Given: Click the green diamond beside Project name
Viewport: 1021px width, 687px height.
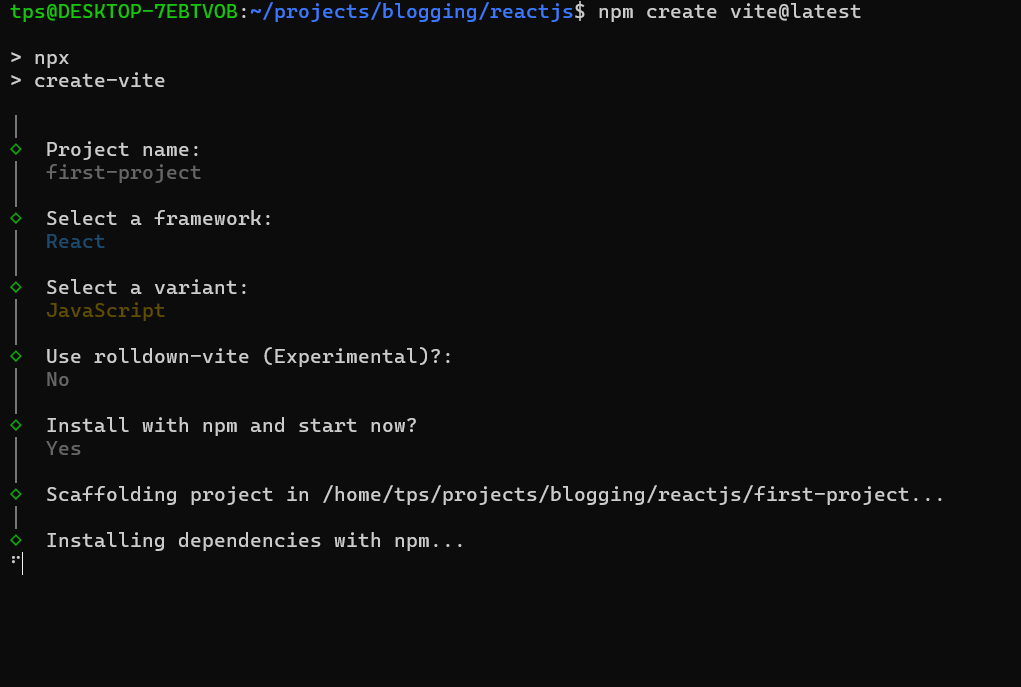Looking at the screenshot, I should click(16, 149).
